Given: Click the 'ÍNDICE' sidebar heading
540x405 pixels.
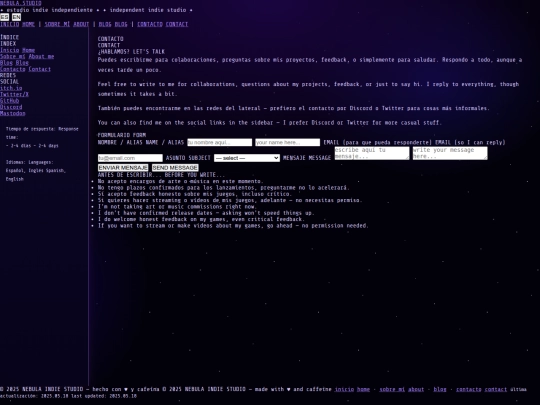Looking at the screenshot, I should pos(10,37).
